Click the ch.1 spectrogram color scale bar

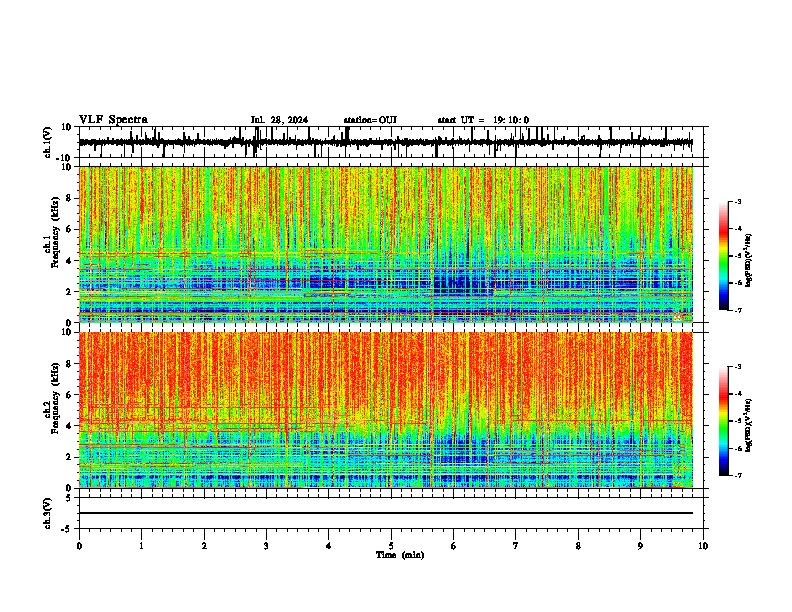(724, 256)
